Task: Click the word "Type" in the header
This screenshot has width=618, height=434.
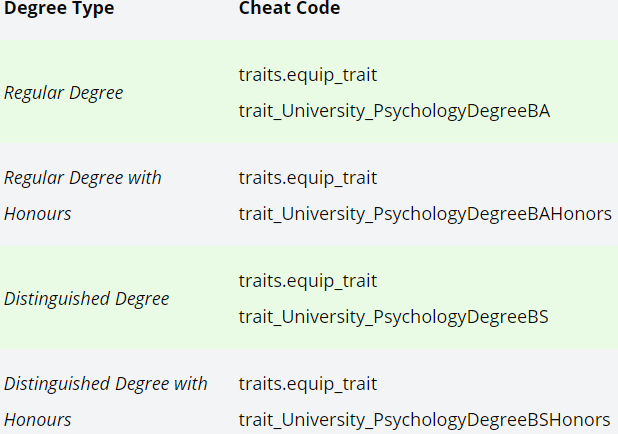Action: tap(93, 9)
